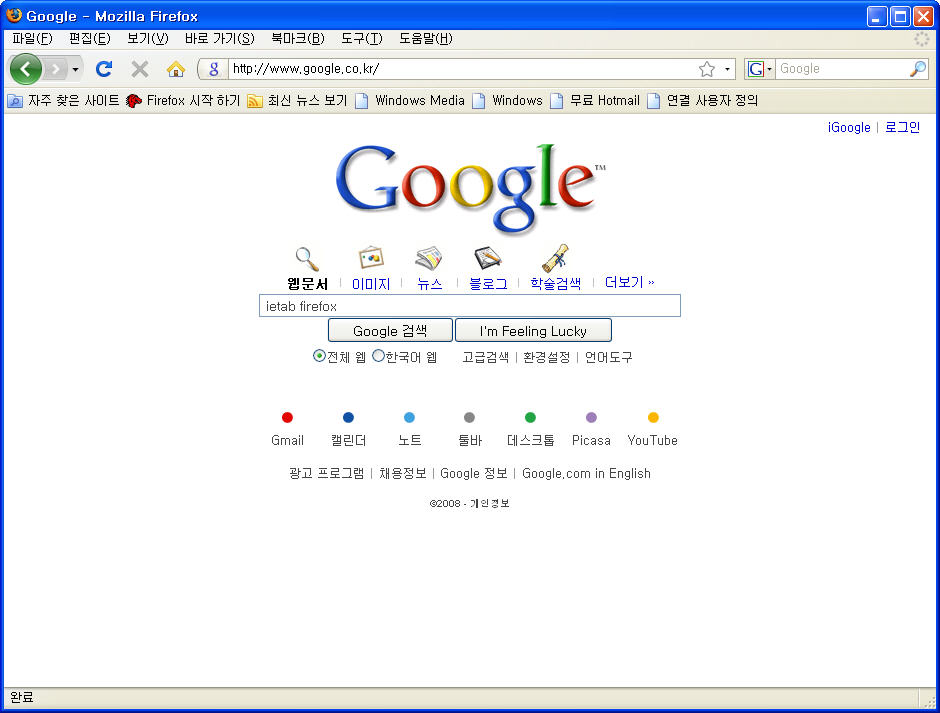Open the 무료 Hotmail bookmark

[595, 101]
